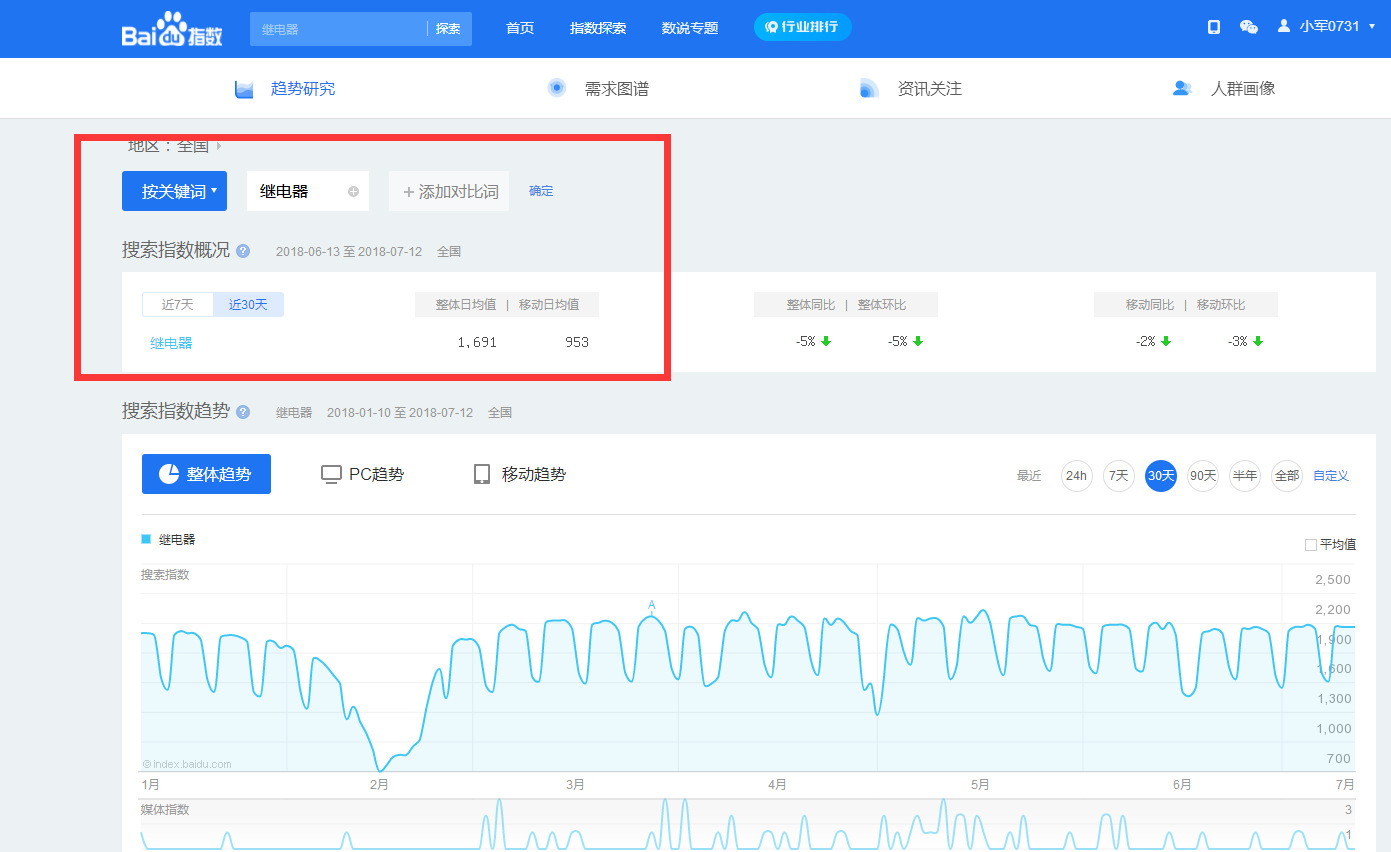
Task: Click the help icon next to 搜索指数趋势
Action: pyautogui.click(x=243, y=412)
